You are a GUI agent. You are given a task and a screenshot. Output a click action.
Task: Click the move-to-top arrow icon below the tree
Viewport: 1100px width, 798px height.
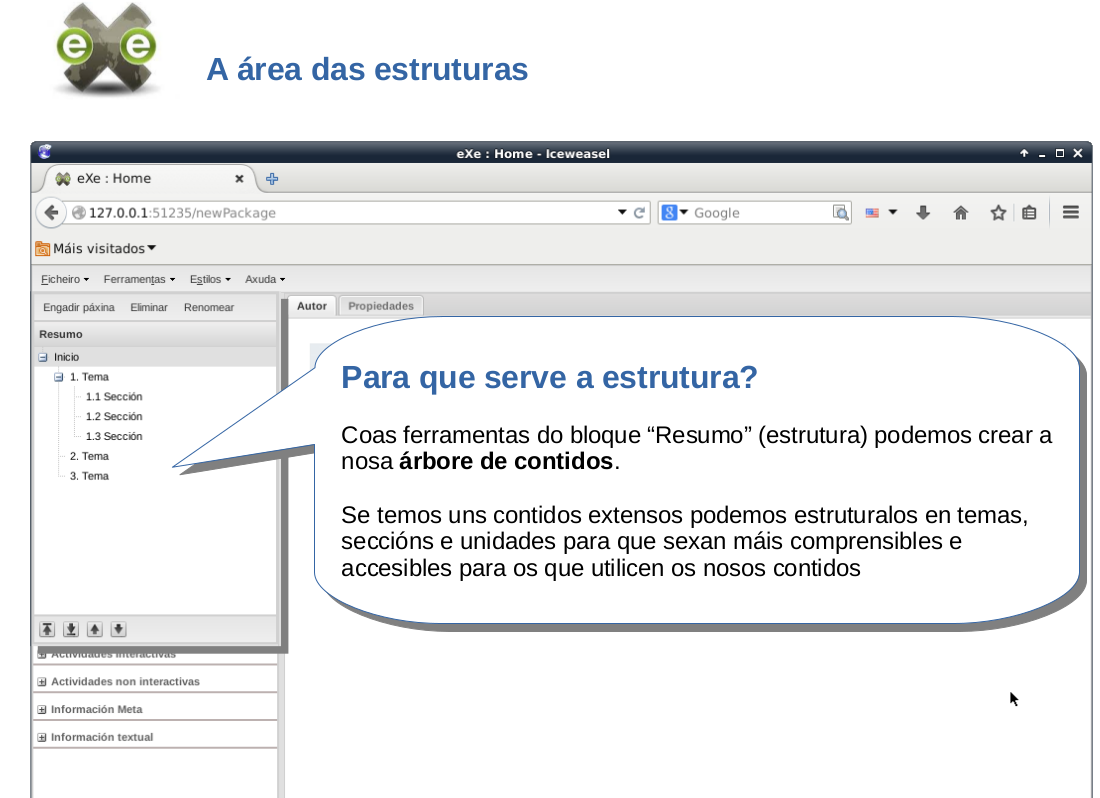click(47, 629)
